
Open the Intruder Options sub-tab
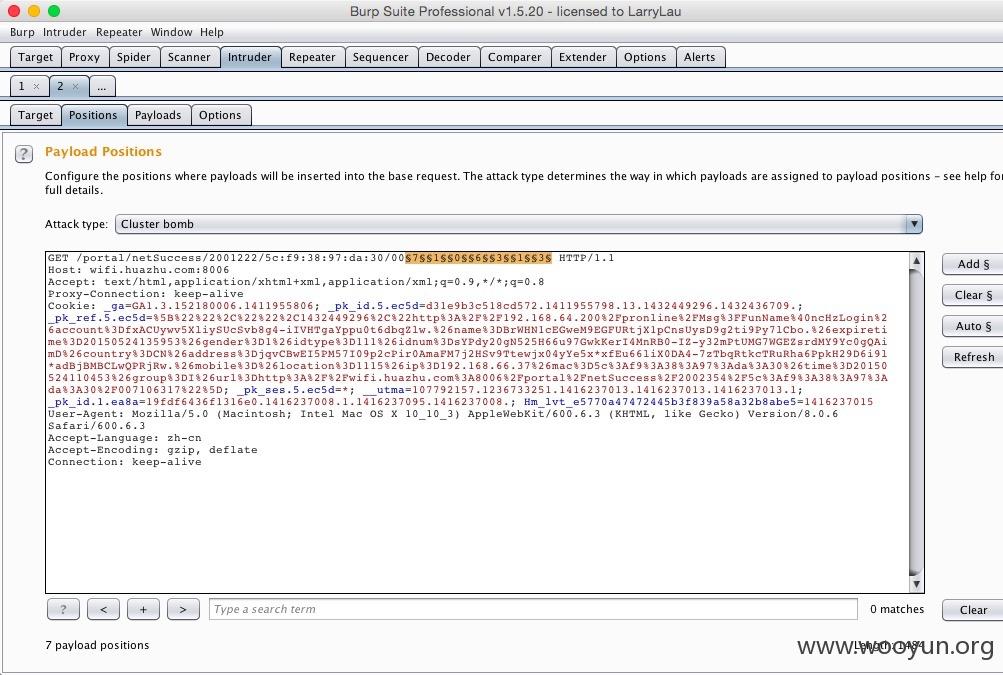point(220,115)
